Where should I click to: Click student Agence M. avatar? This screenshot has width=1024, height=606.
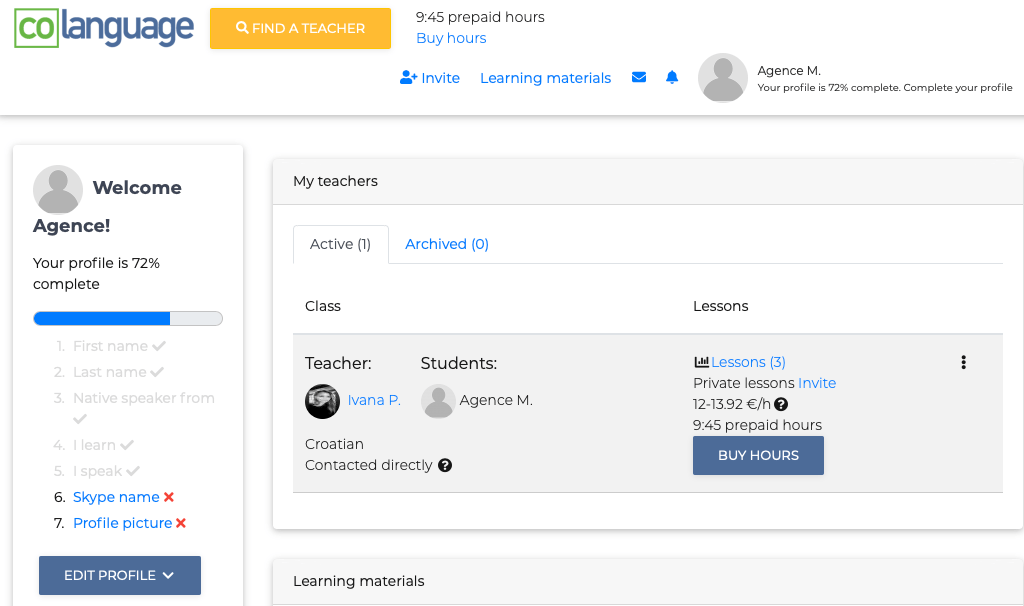click(438, 401)
